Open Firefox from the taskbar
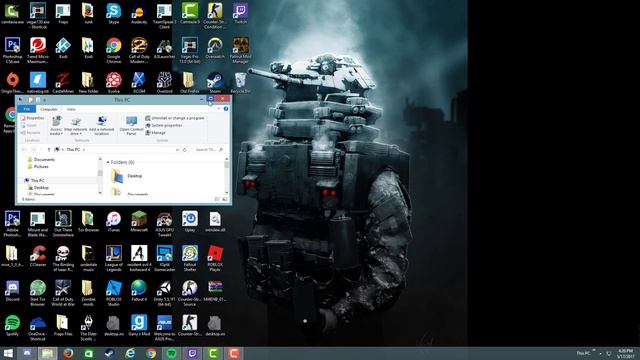 pyautogui.click(x=68, y=353)
